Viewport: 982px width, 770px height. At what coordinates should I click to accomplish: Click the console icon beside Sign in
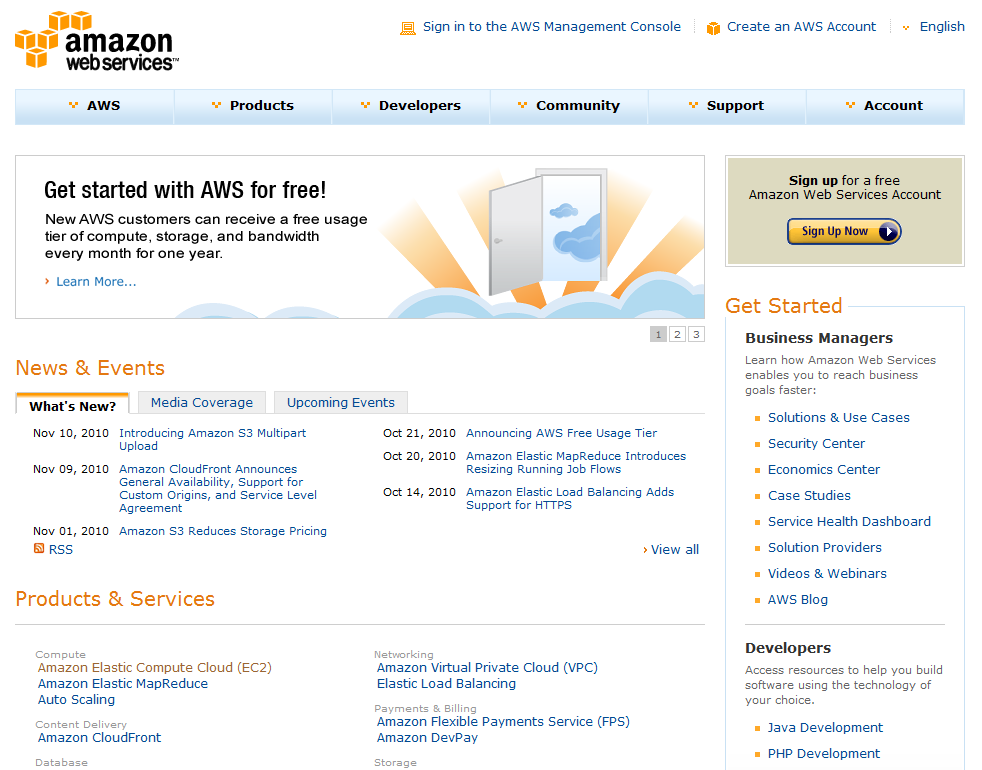pyautogui.click(x=408, y=28)
